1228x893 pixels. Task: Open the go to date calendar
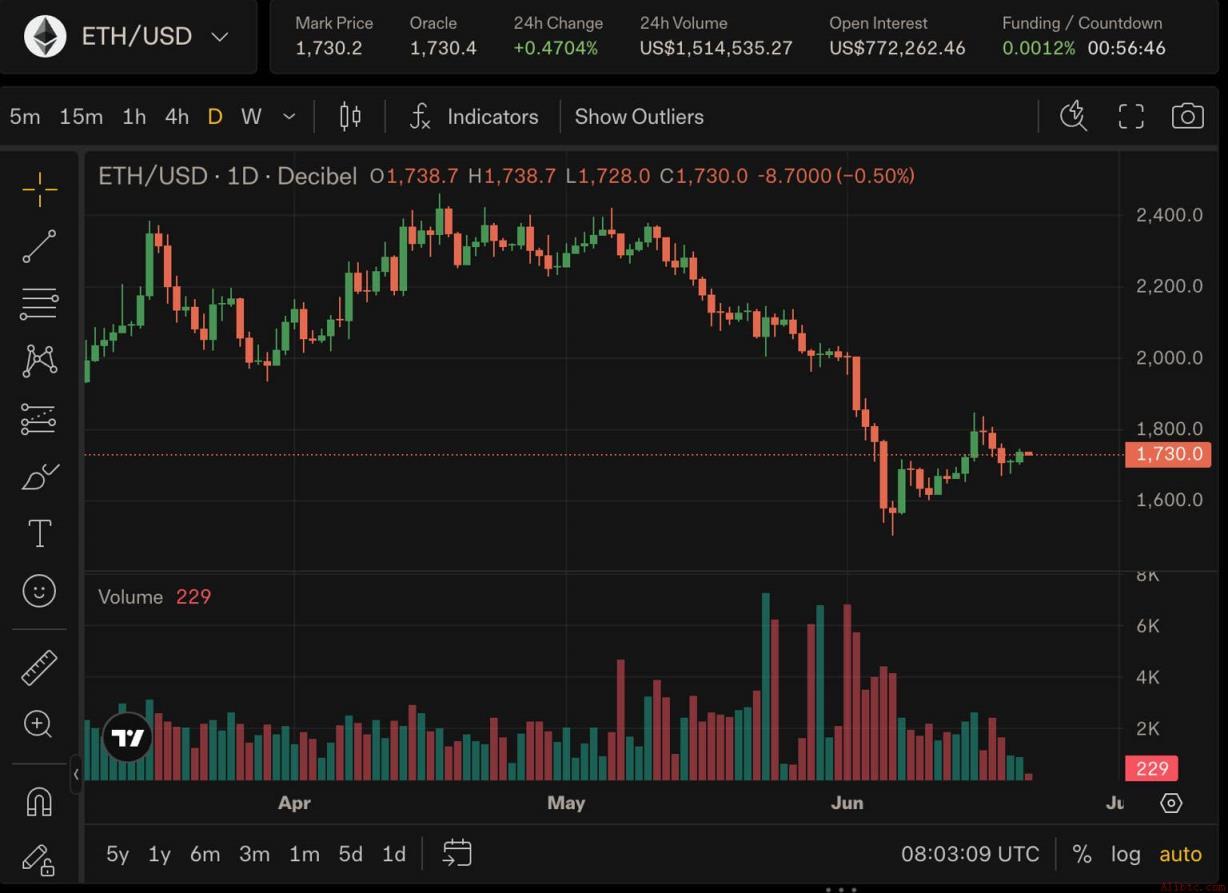point(457,853)
